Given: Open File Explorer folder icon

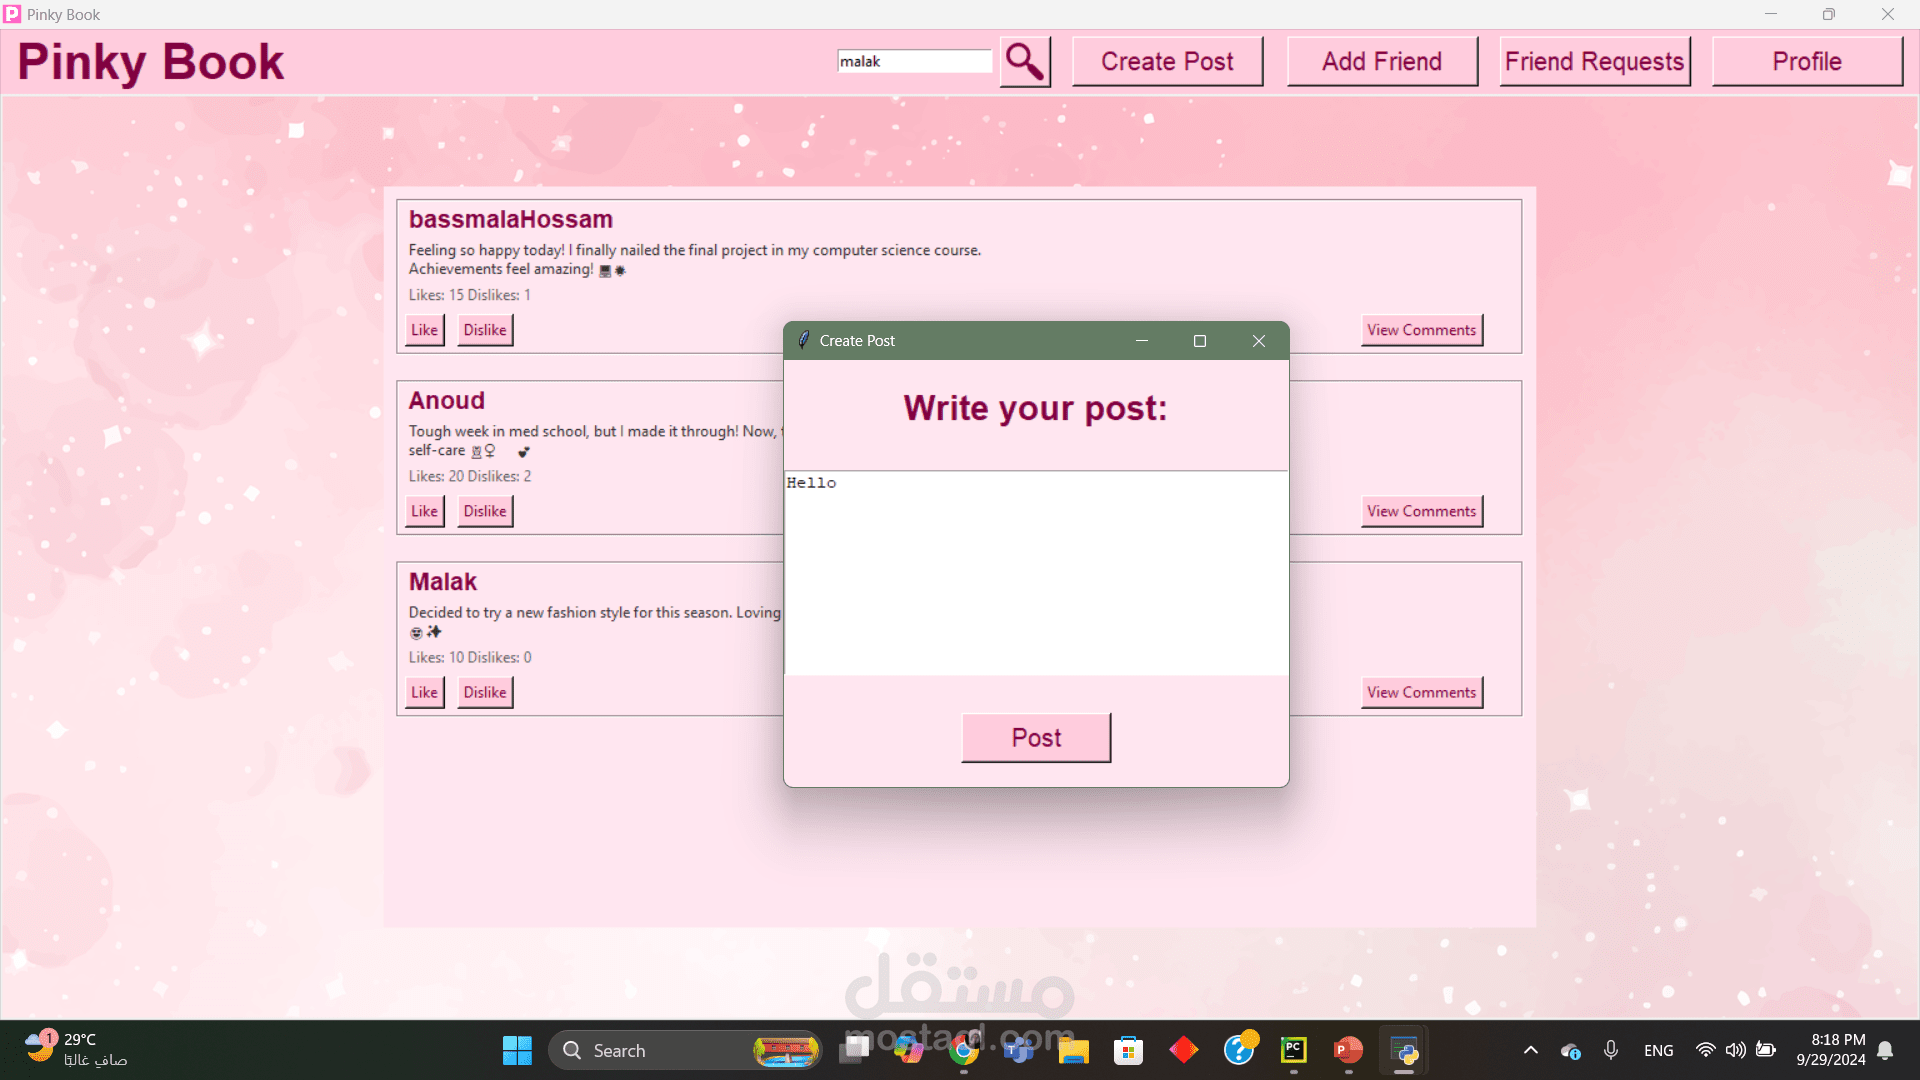Looking at the screenshot, I should click(x=1073, y=1050).
